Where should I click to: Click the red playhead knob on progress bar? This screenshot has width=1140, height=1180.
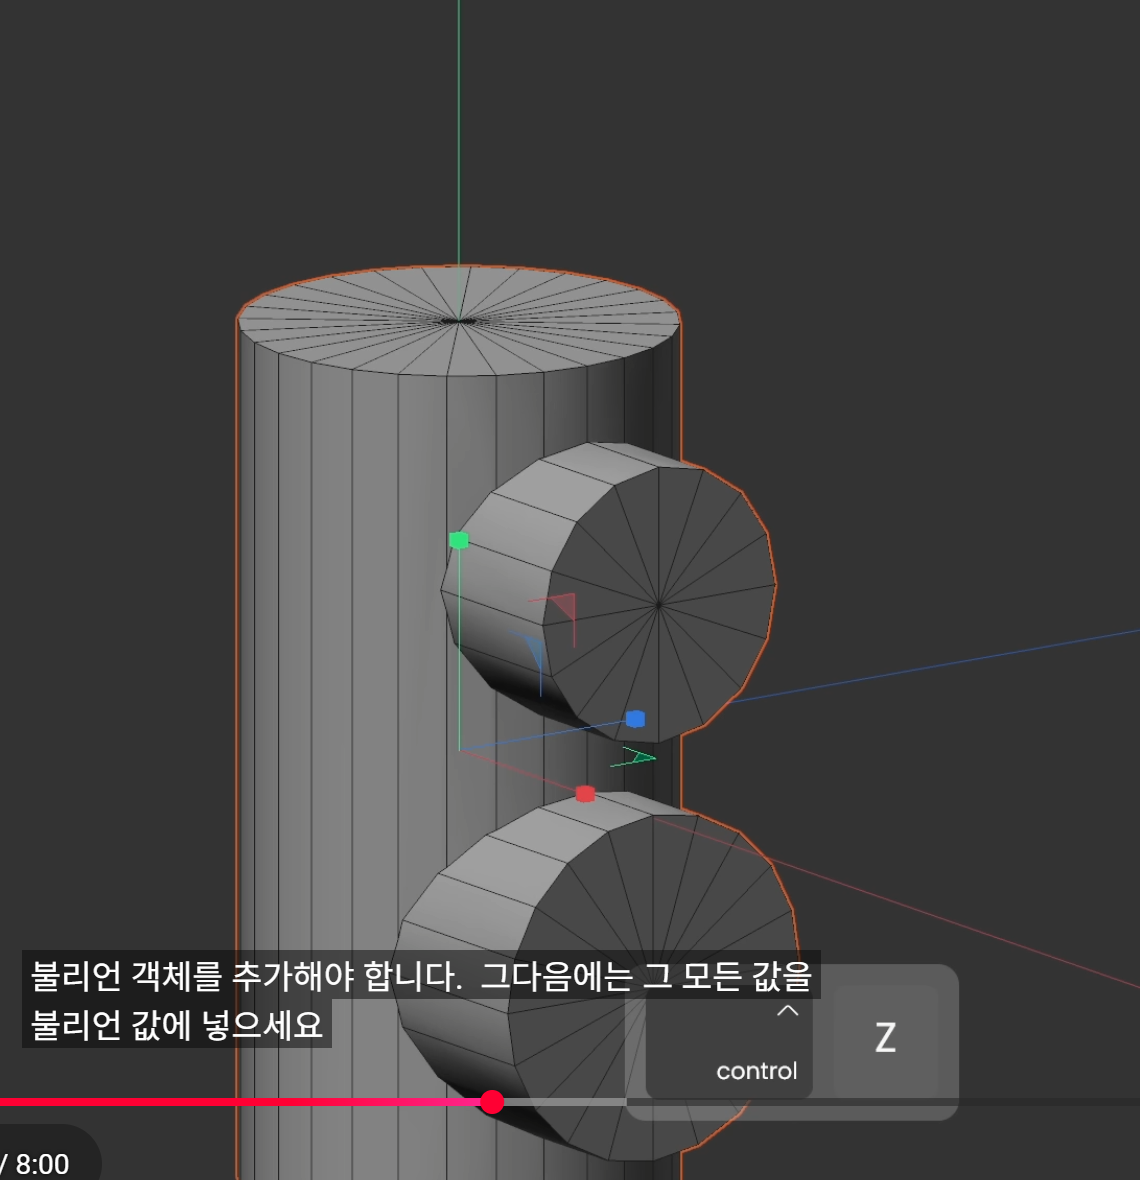pos(491,1102)
